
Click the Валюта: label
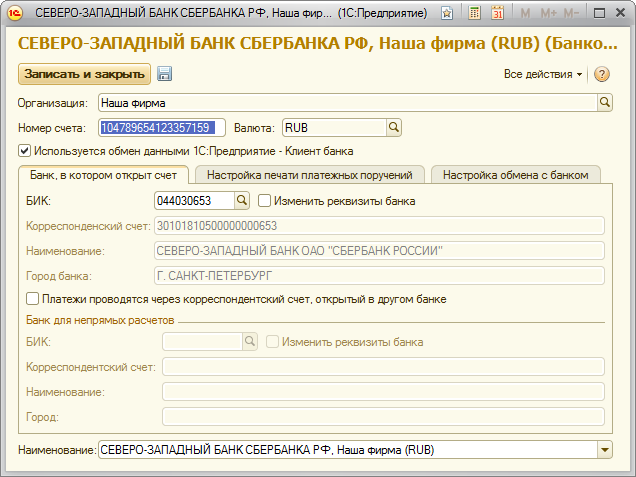(254, 128)
